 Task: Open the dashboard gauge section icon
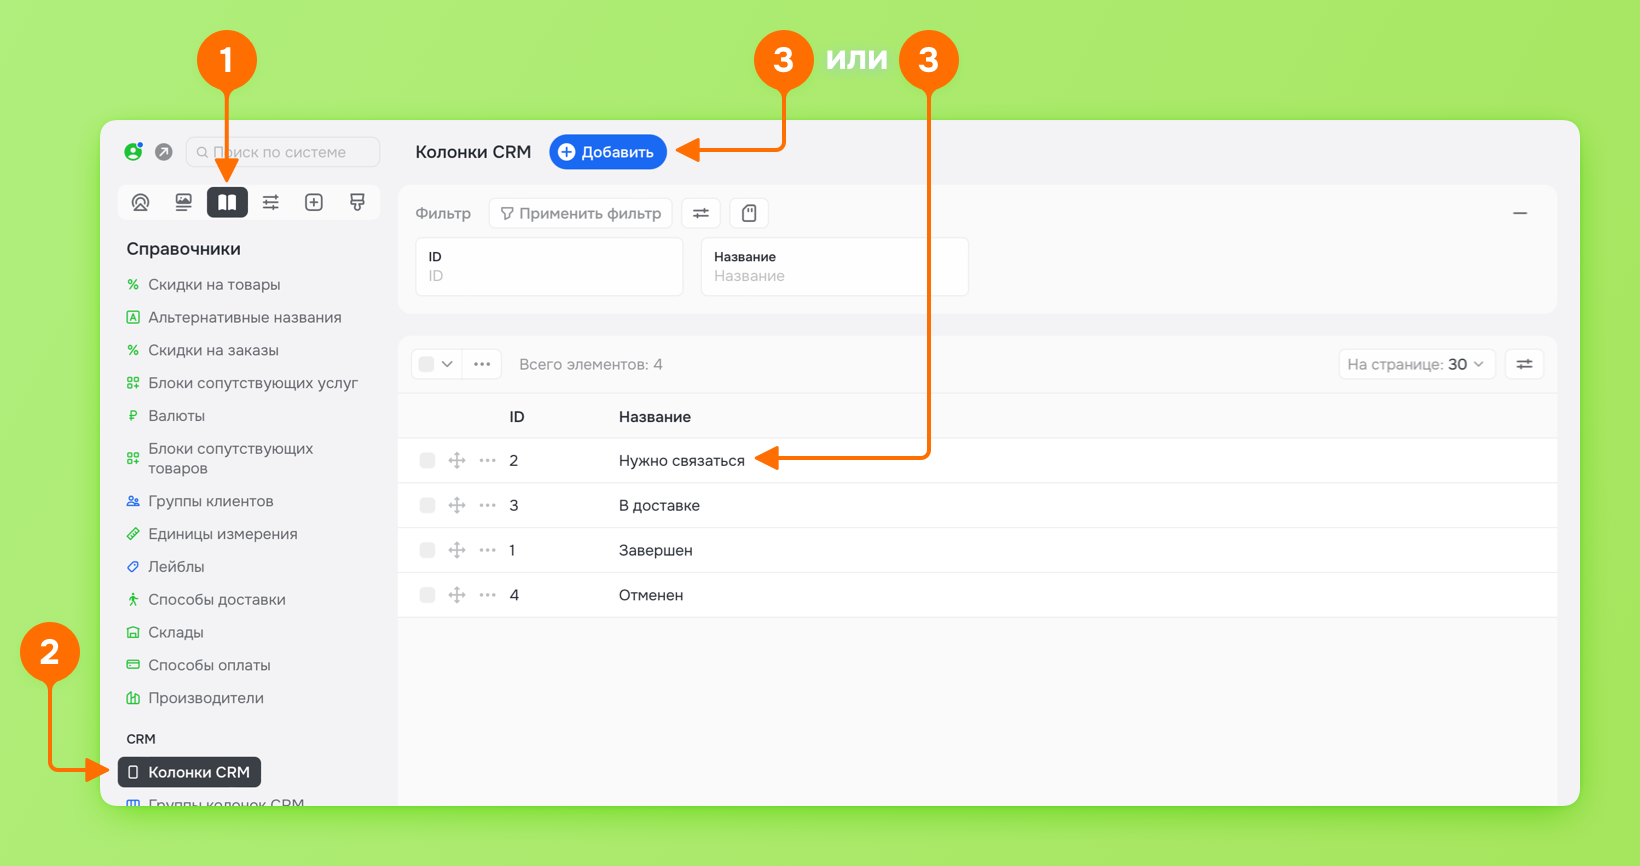pyautogui.click(x=141, y=202)
